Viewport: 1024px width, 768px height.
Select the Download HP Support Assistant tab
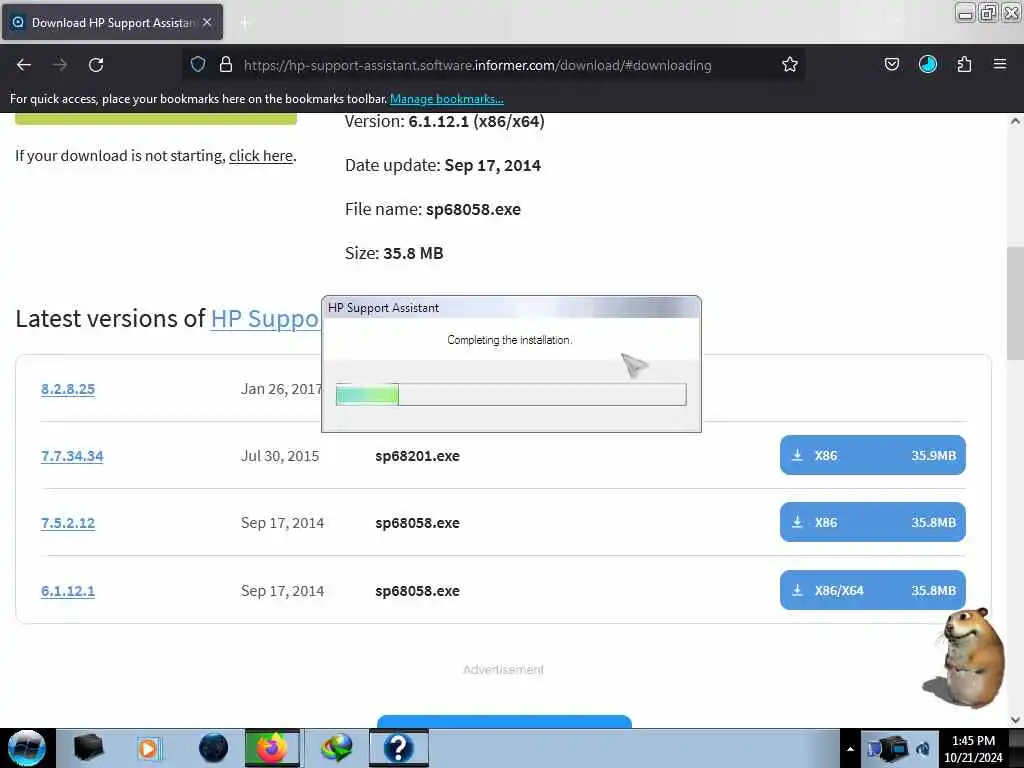click(x=112, y=22)
